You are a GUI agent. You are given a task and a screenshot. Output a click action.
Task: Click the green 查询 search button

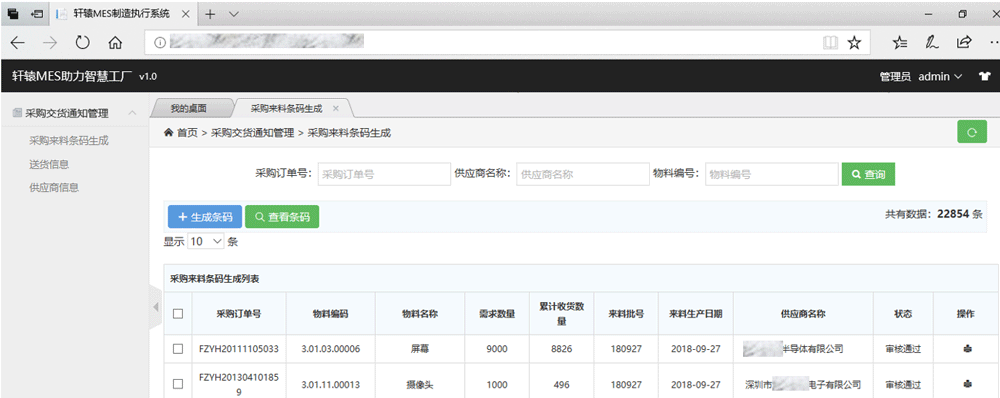coord(868,174)
